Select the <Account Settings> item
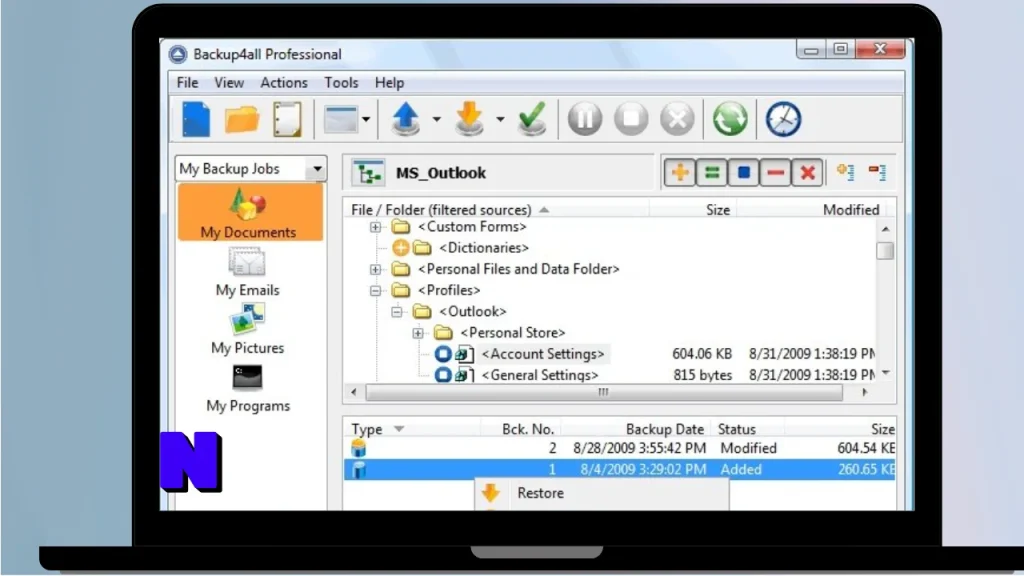 point(543,354)
